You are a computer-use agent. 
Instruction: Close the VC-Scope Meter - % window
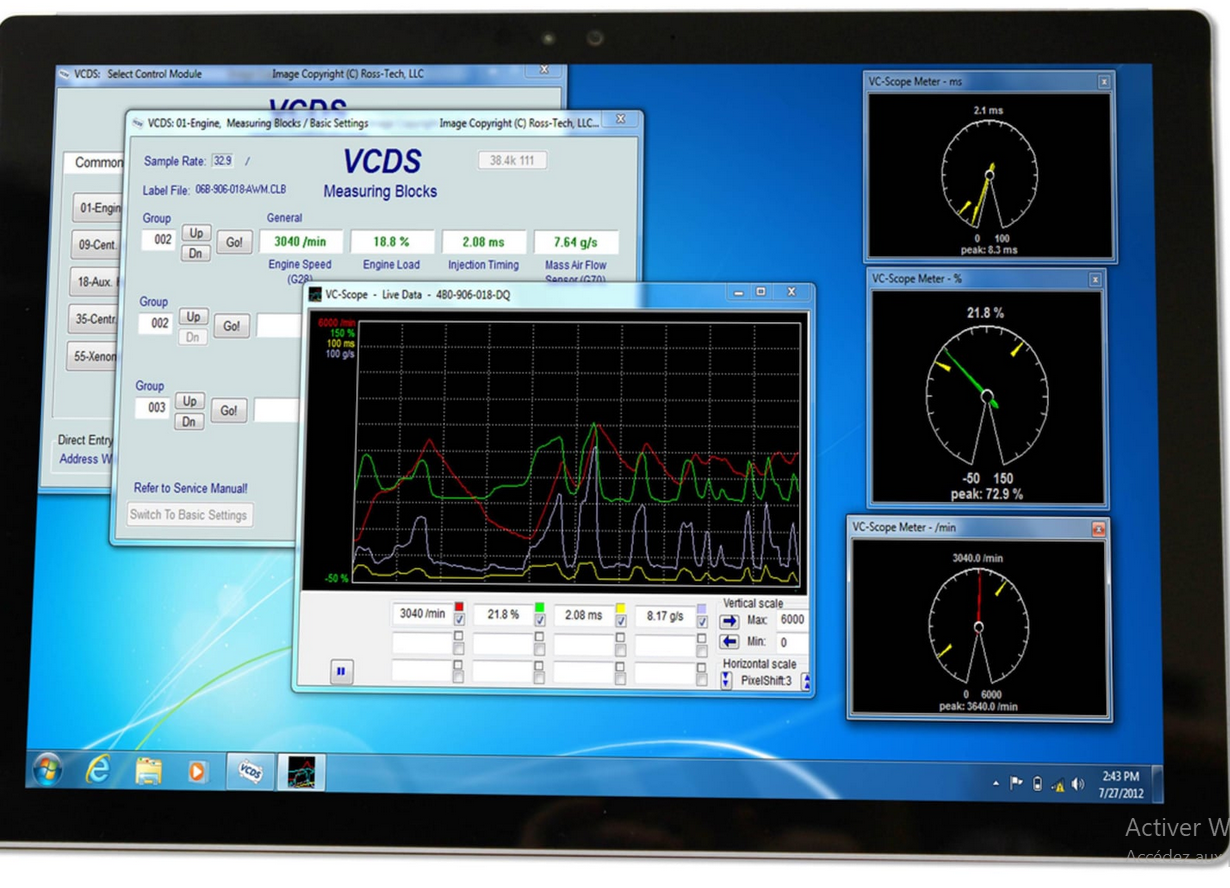point(1096,280)
